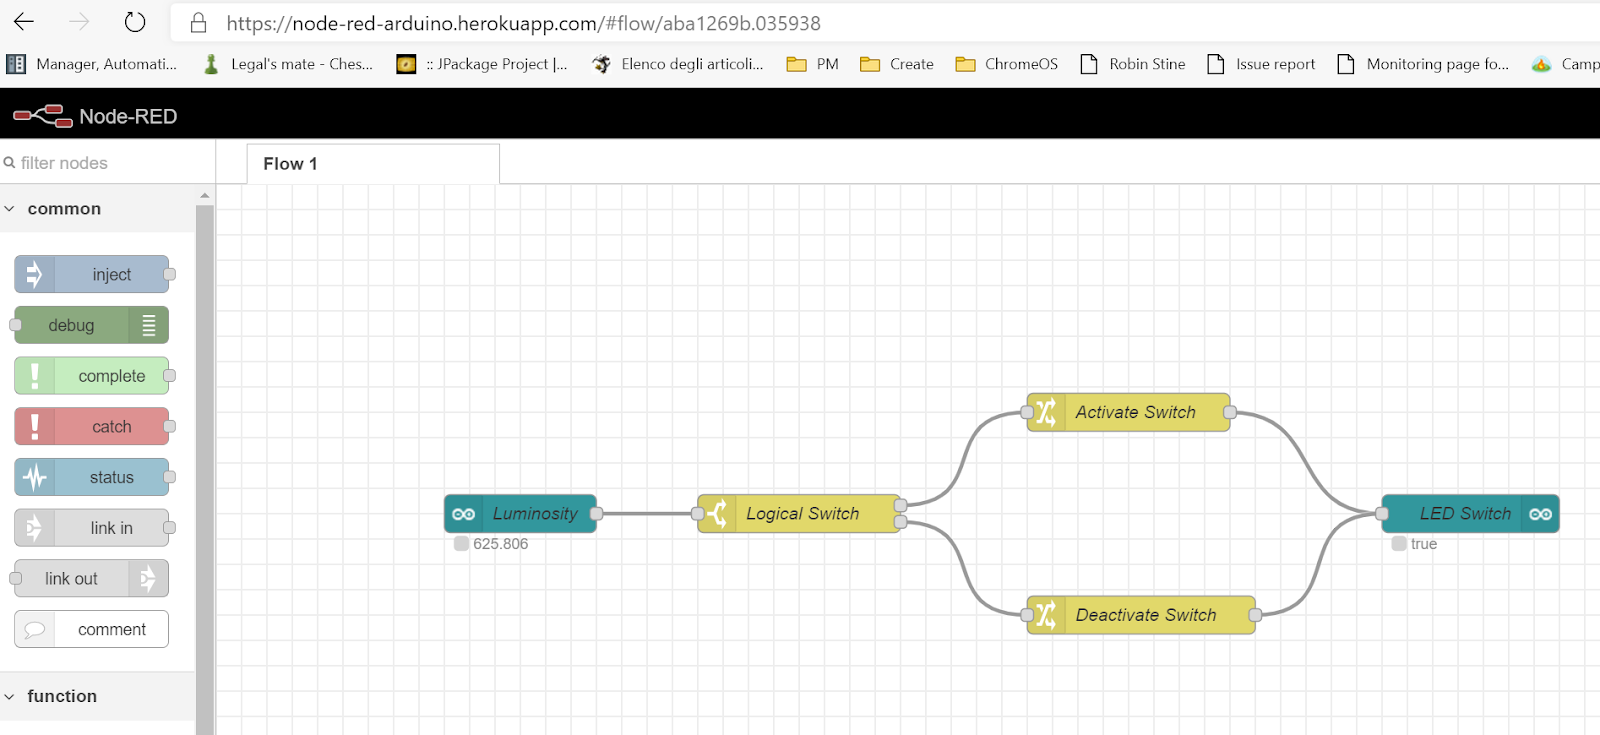
Task: Click the status node pulse icon
Action: click(34, 477)
